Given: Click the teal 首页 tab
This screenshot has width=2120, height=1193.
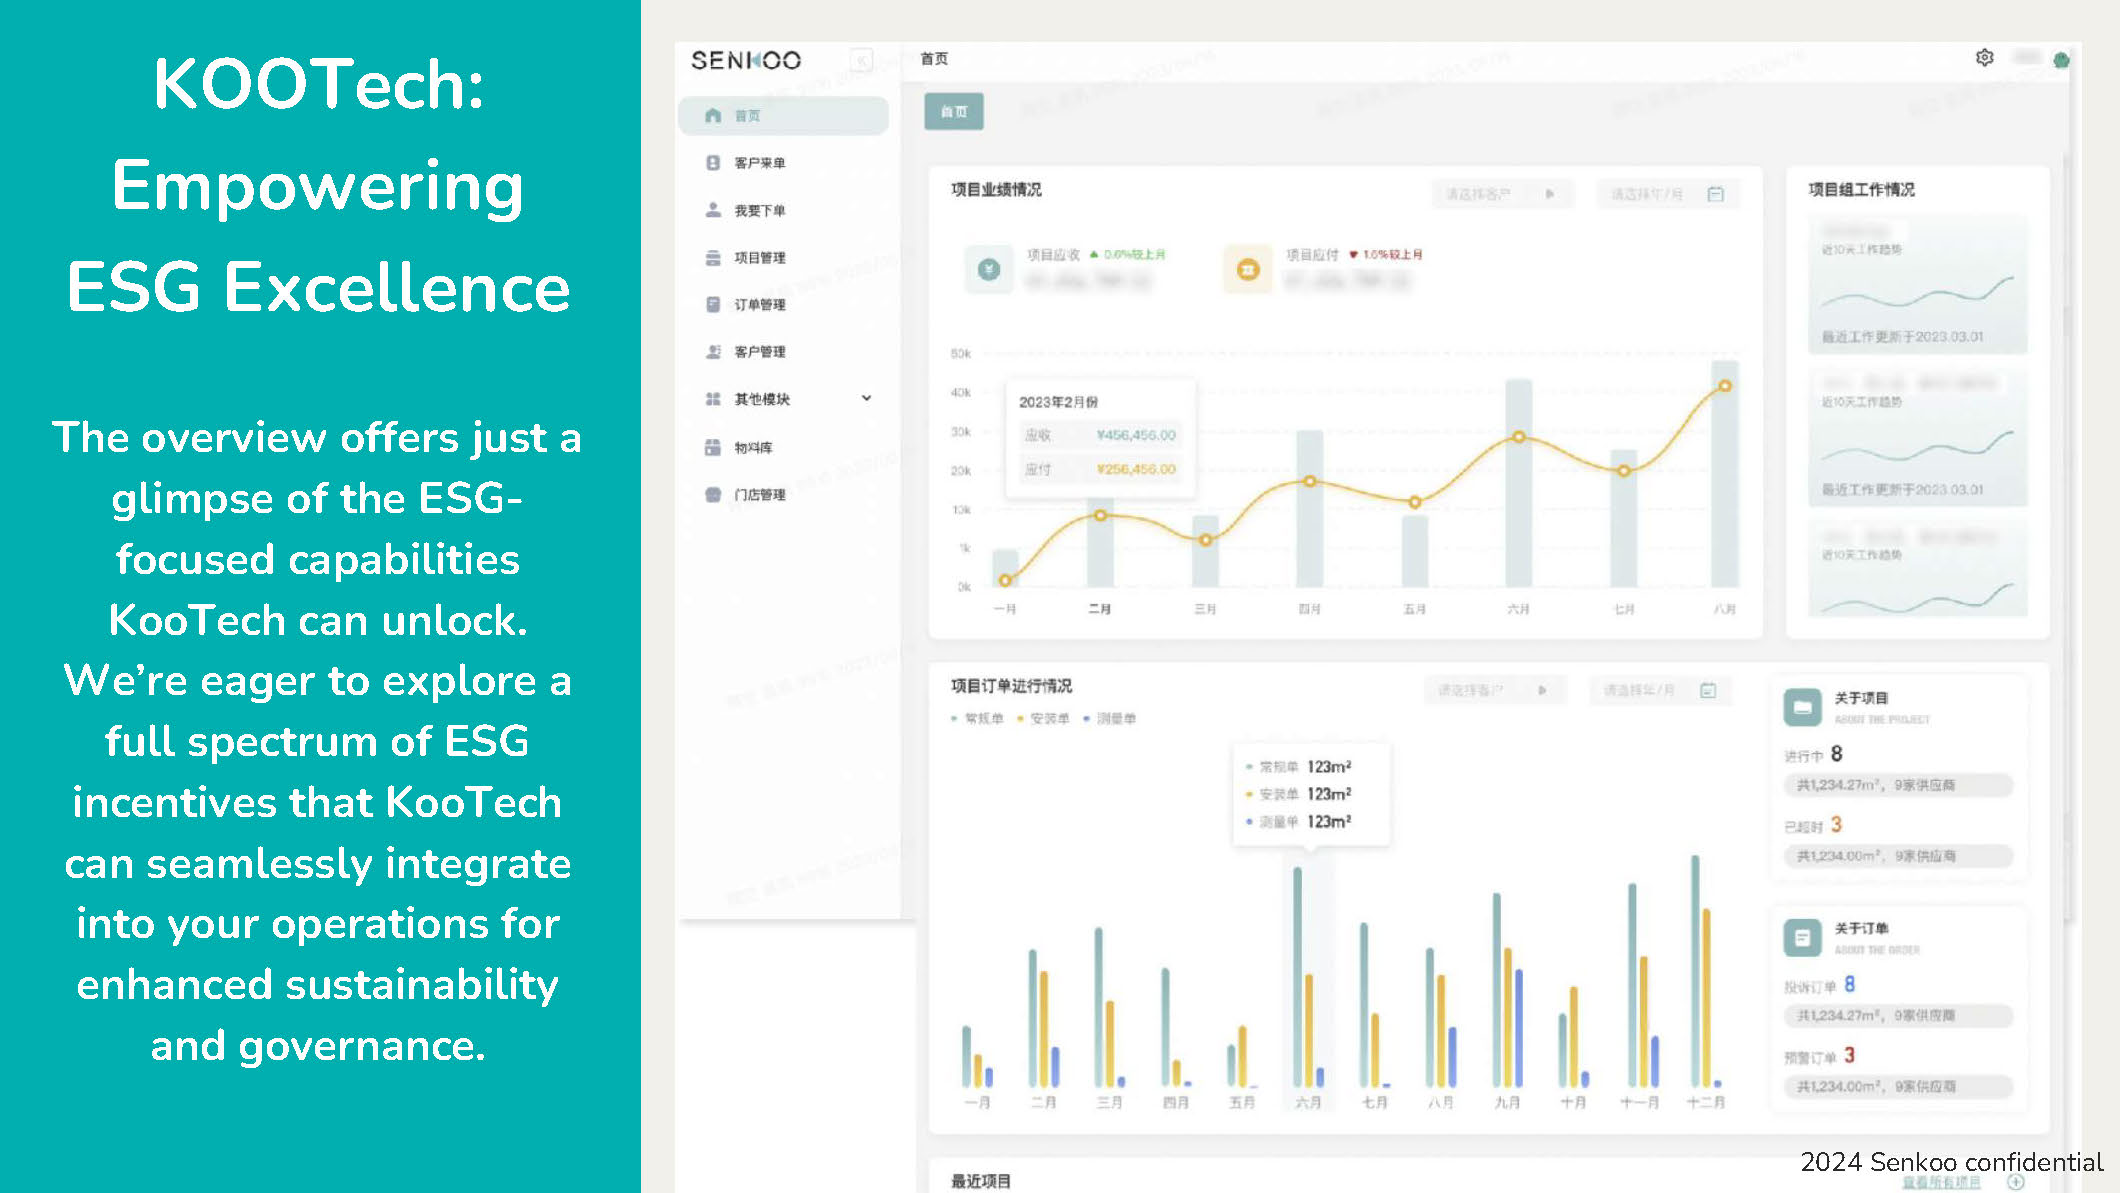Looking at the screenshot, I should [x=953, y=112].
